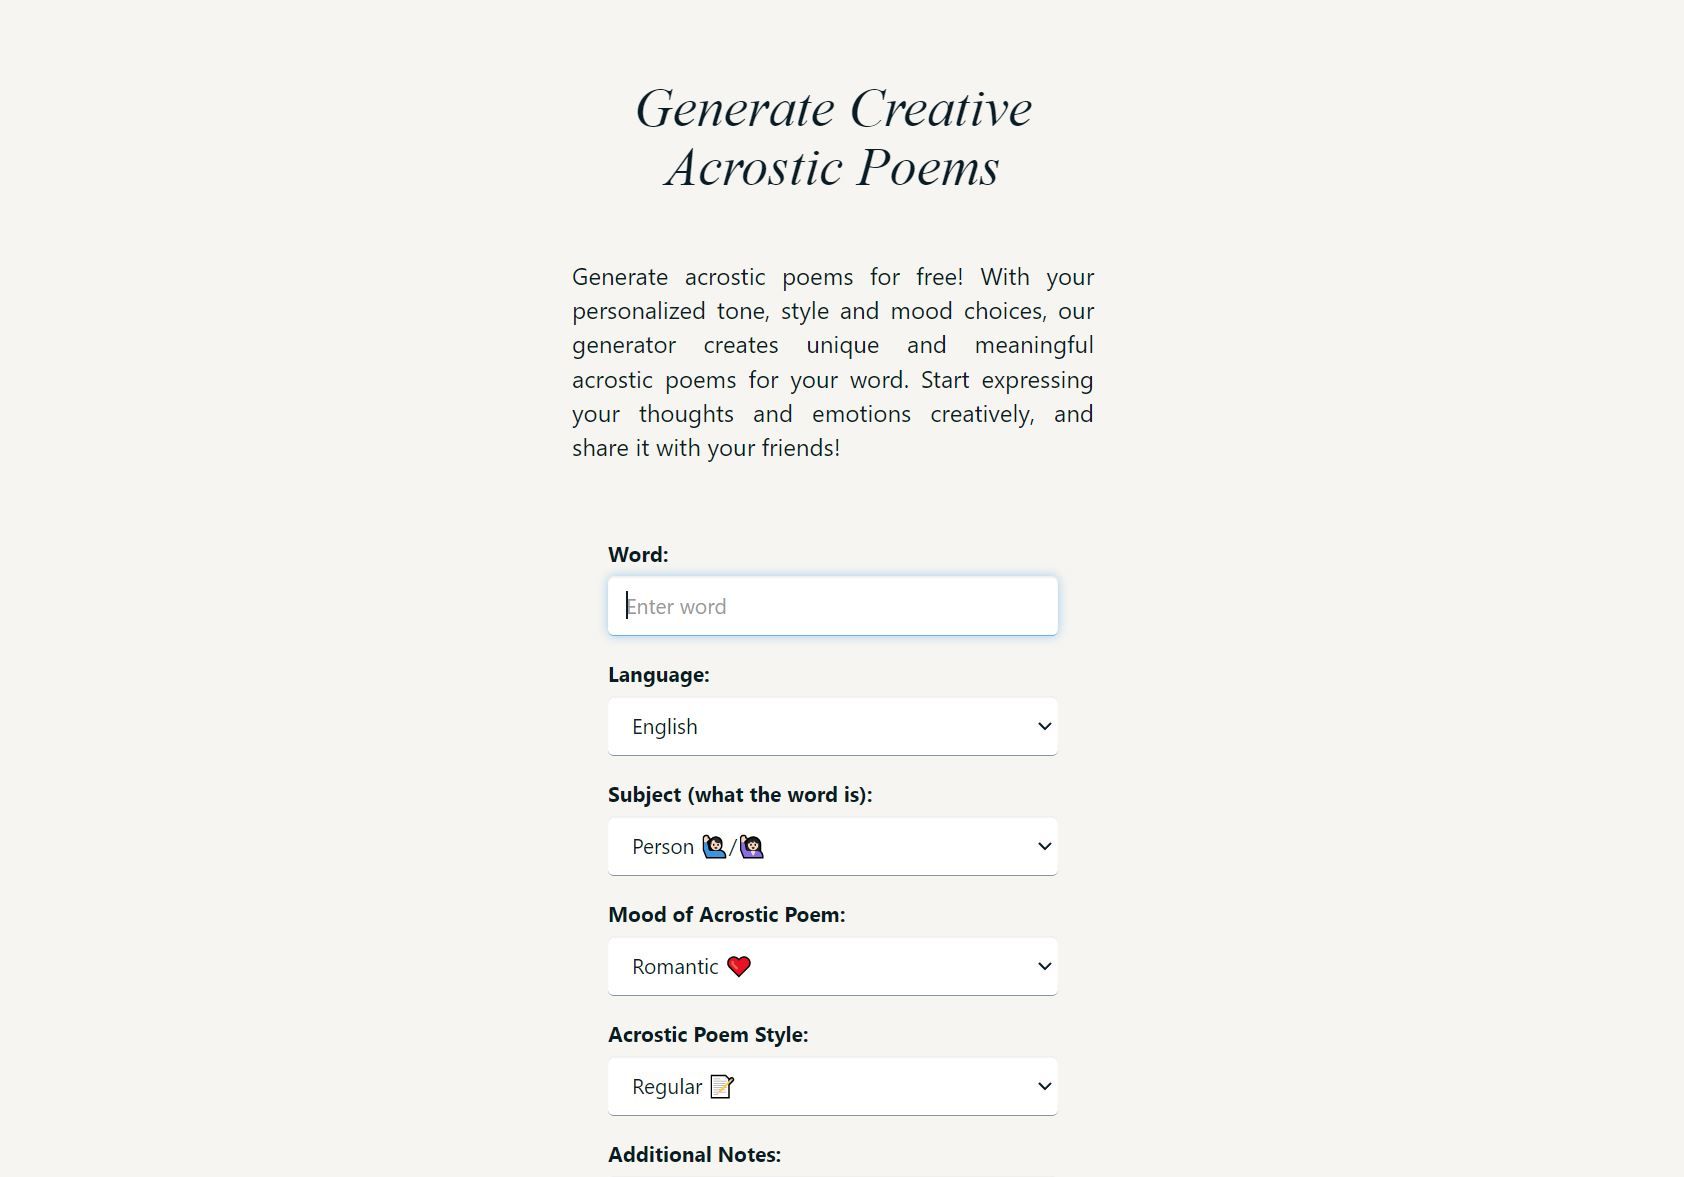Click the chevron arrow of Language dropdown
The width and height of the screenshot is (1684, 1177).
1045,726
